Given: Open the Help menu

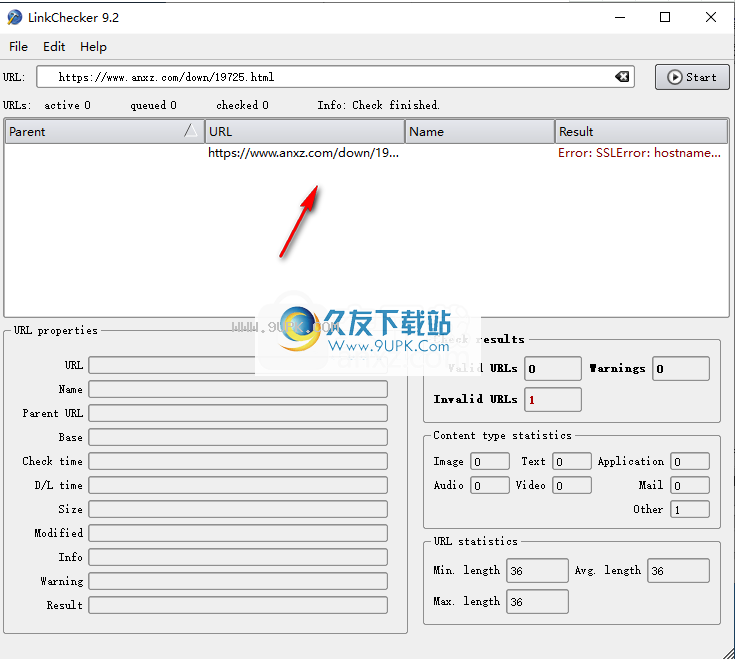Looking at the screenshot, I should tap(93, 47).
